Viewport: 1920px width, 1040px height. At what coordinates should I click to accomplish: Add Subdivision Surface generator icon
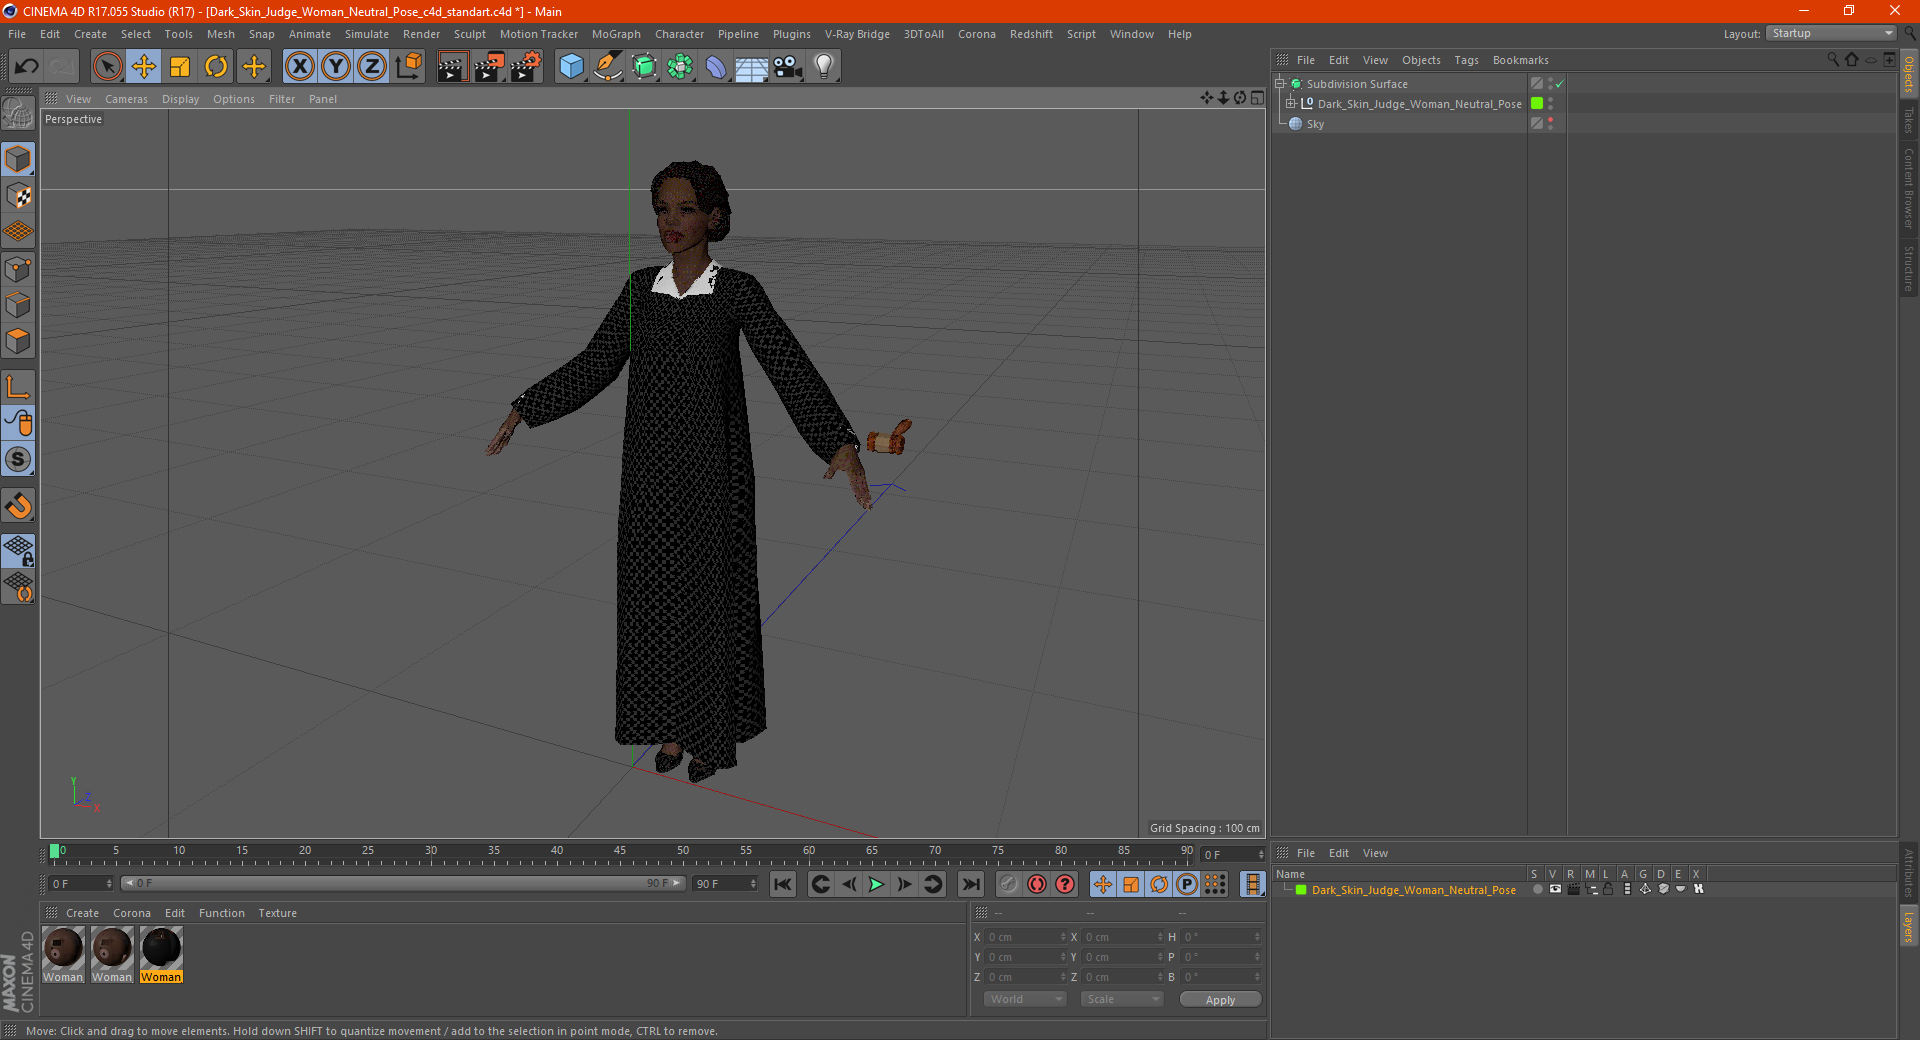pos(644,67)
